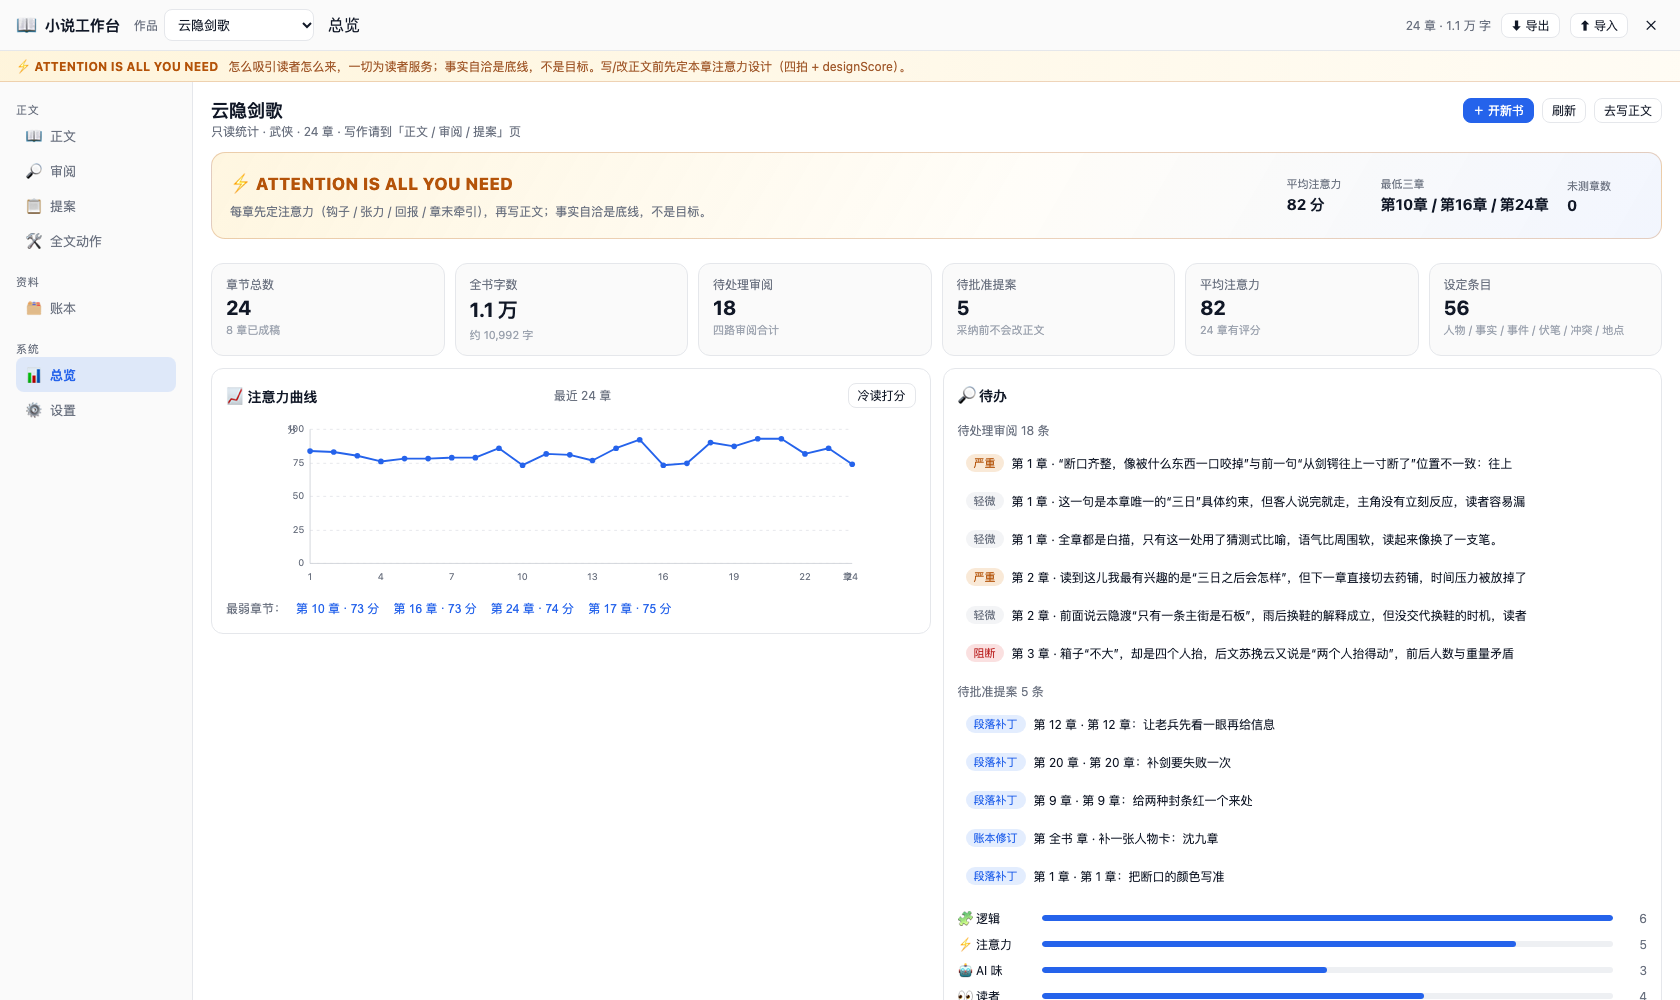The height and width of the screenshot is (1000, 1680).
Task: Open weakest chapter link 第 10 章 · 73 分
Action: (337, 608)
